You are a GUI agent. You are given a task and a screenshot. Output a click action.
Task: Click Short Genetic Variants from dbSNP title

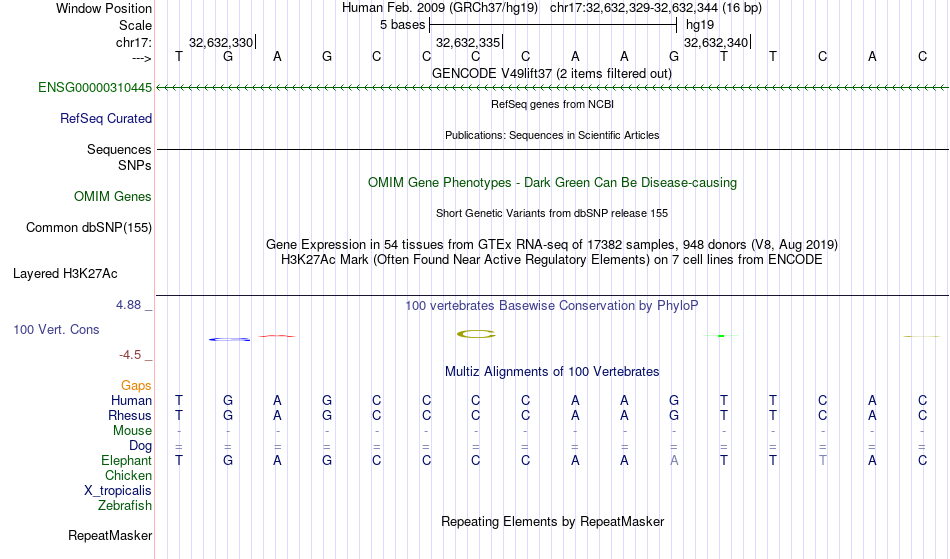pos(551,213)
